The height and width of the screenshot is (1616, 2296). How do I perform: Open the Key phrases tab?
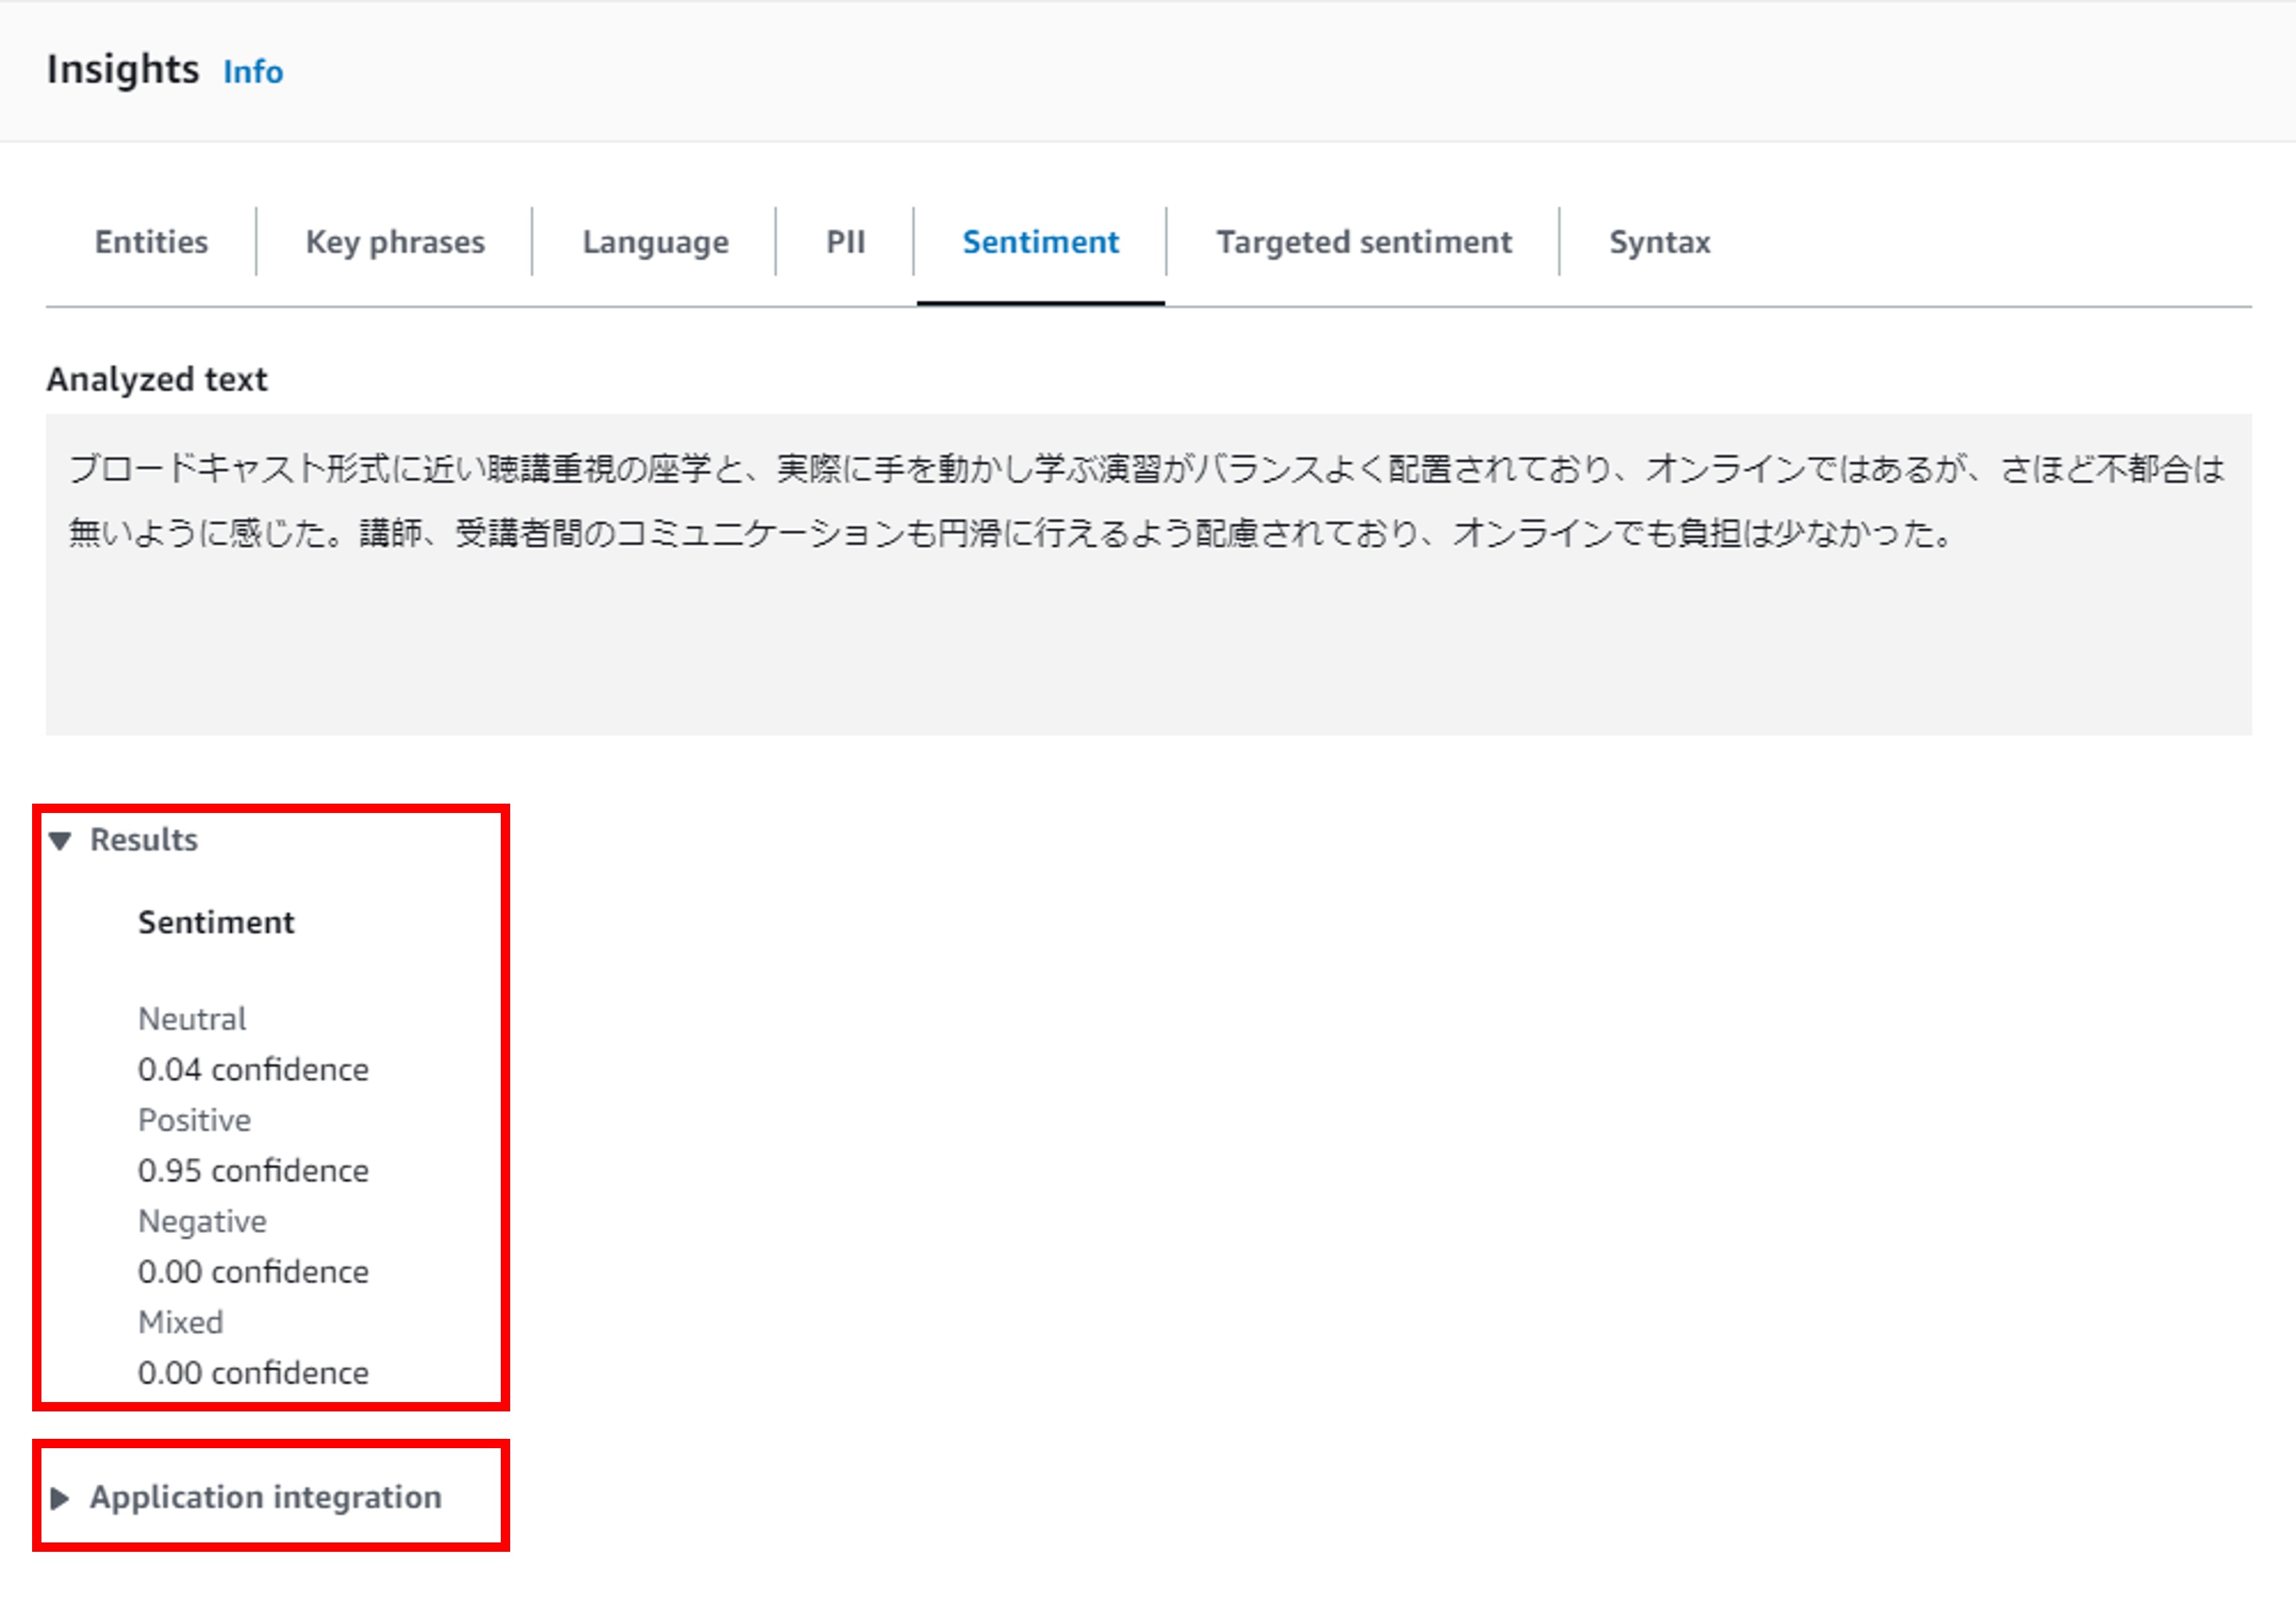coord(395,241)
